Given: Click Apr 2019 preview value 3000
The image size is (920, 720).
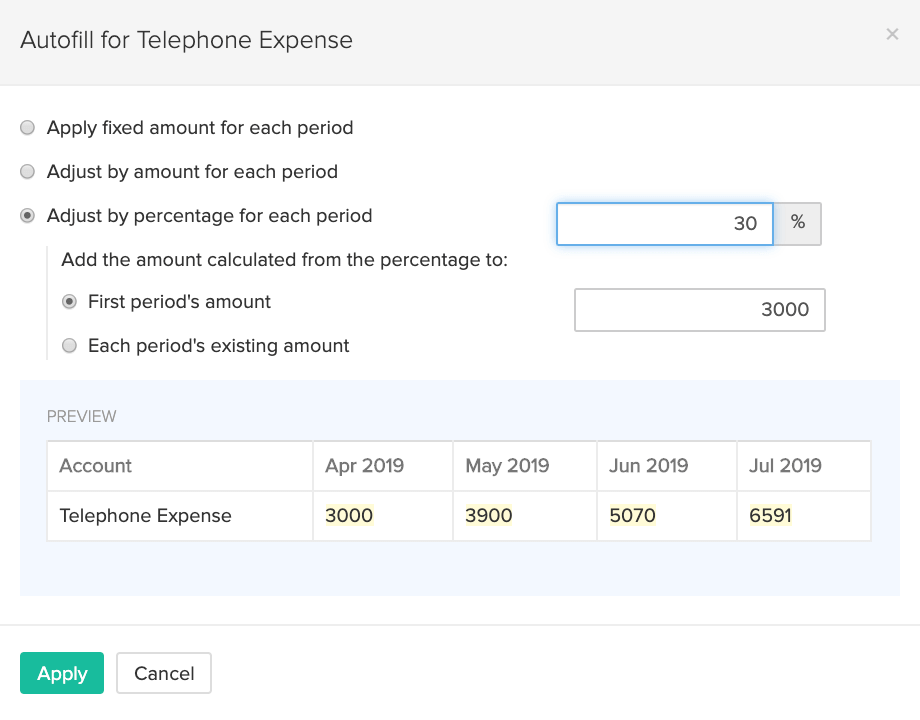Looking at the screenshot, I should coord(349,516).
